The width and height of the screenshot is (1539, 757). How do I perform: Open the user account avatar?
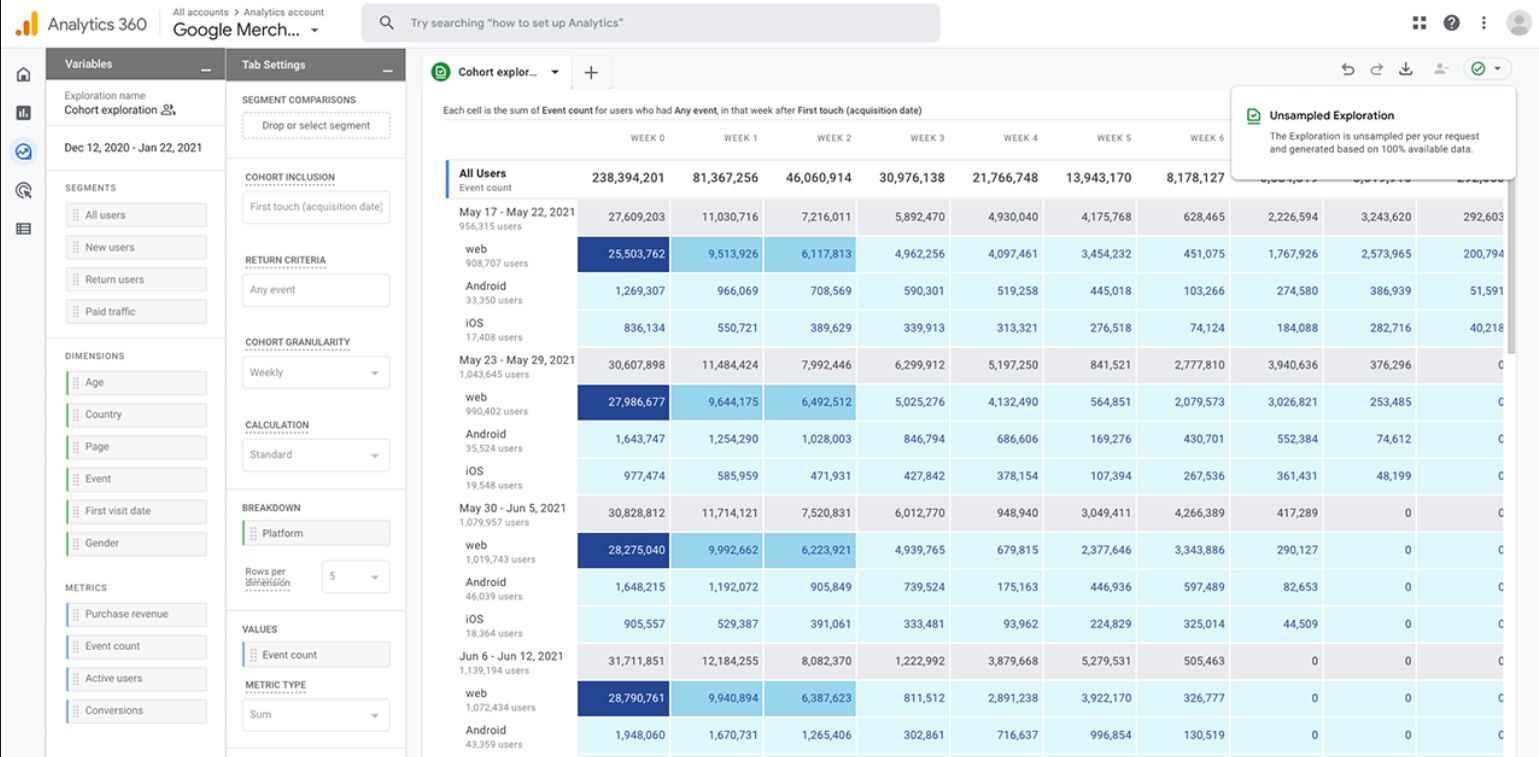(1518, 23)
